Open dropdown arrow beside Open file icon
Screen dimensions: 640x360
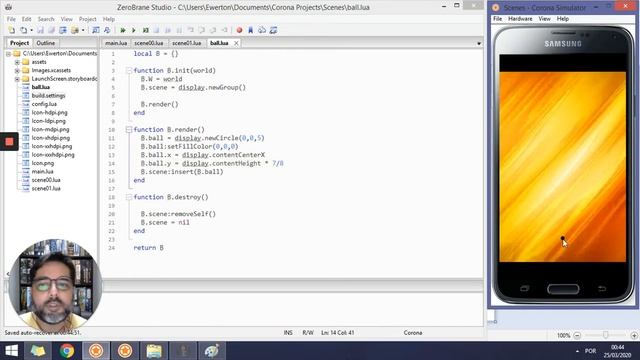pos(31,30)
